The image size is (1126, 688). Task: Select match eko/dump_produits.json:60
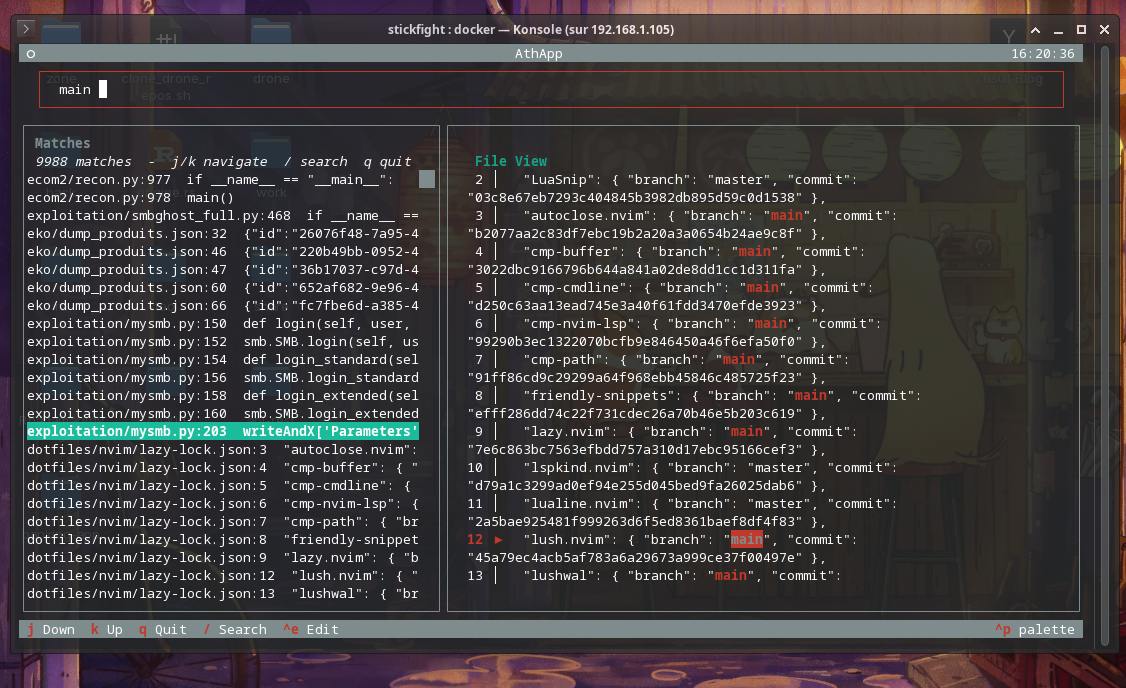223,287
